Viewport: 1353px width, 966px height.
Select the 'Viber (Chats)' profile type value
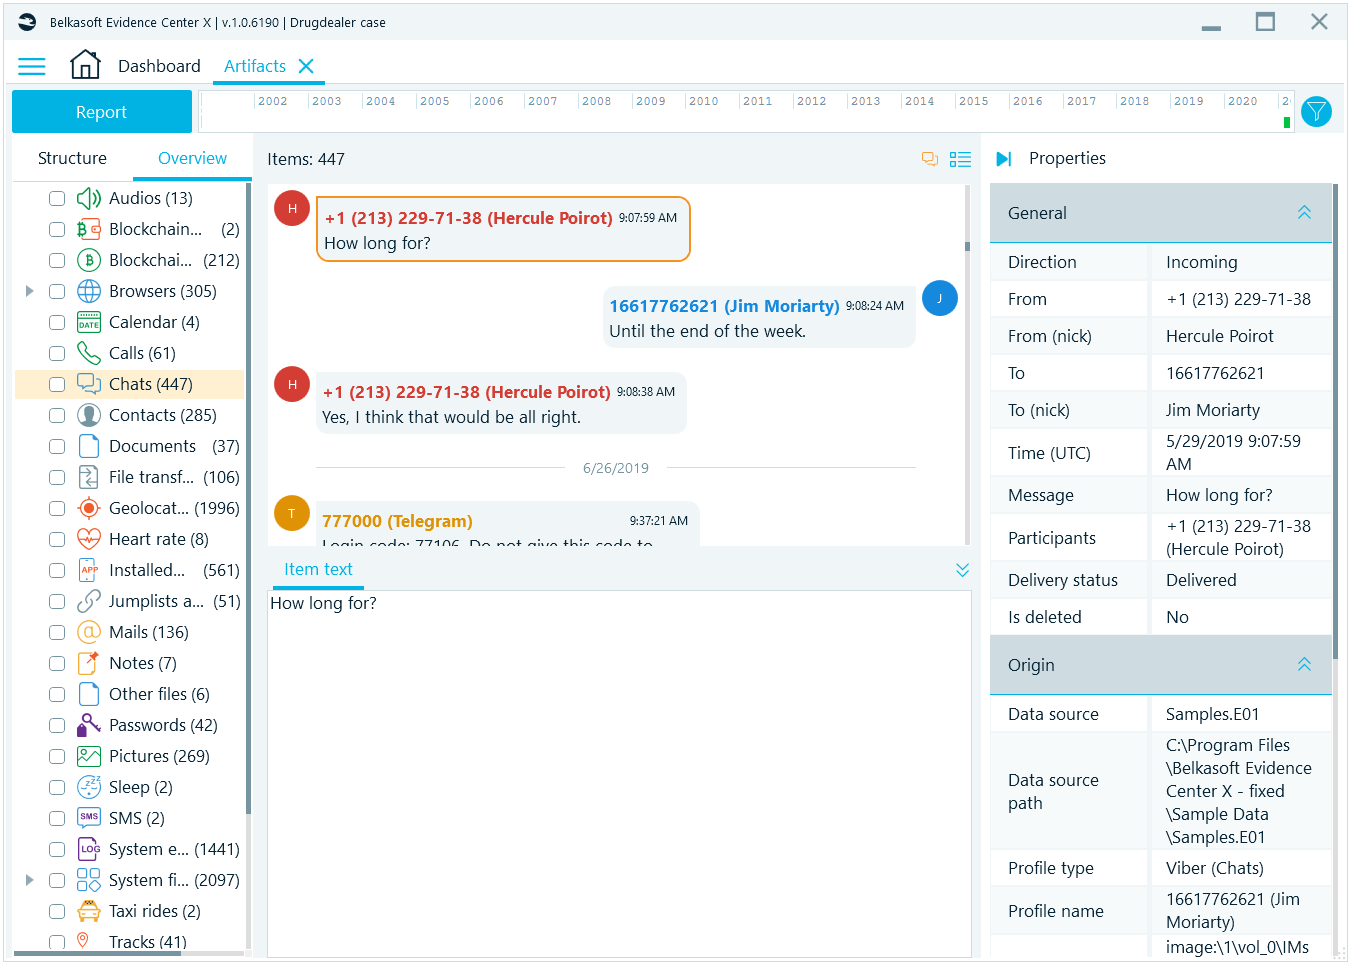click(1214, 868)
